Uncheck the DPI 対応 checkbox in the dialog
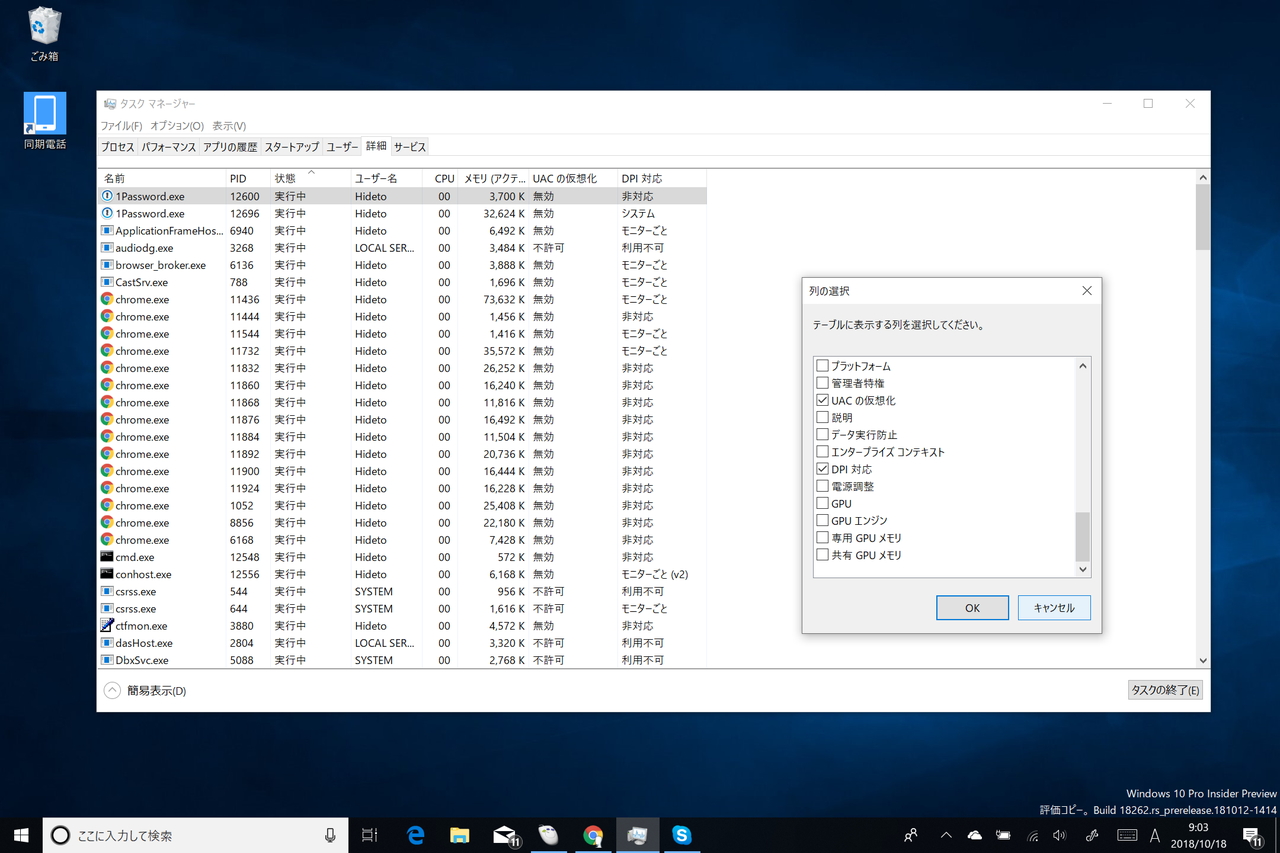The height and width of the screenshot is (853, 1280). (822, 469)
